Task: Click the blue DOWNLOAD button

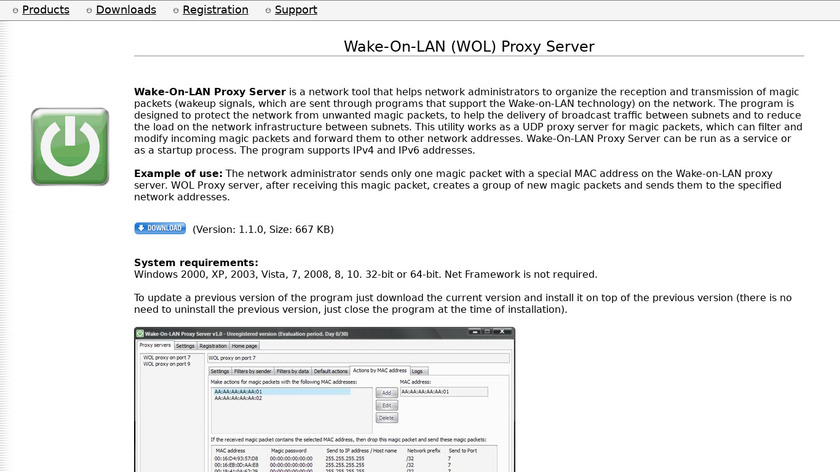Action: pyautogui.click(x=160, y=228)
